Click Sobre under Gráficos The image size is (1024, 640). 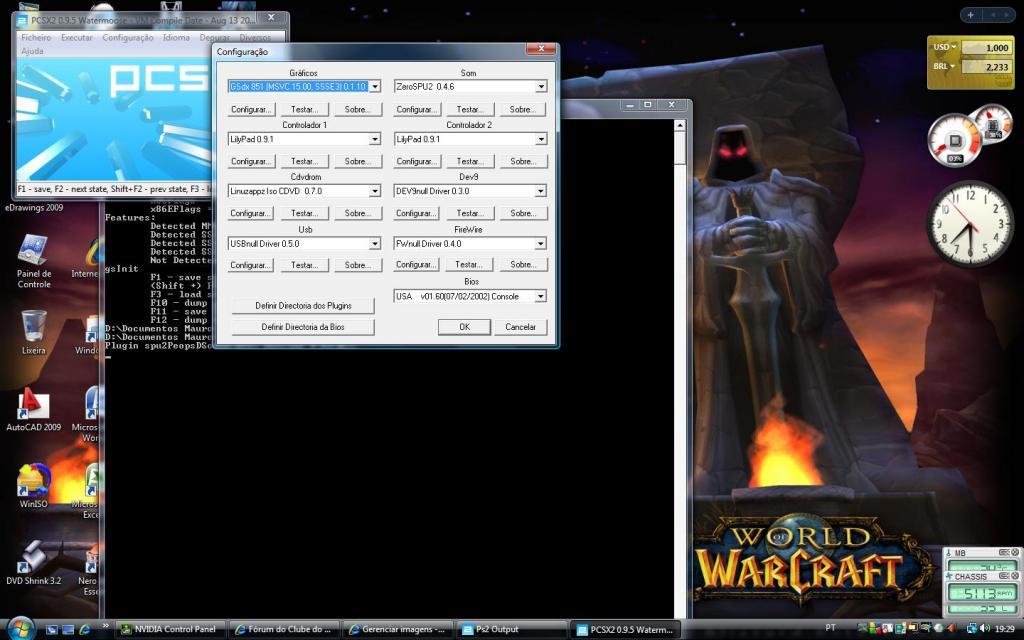click(x=358, y=109)
